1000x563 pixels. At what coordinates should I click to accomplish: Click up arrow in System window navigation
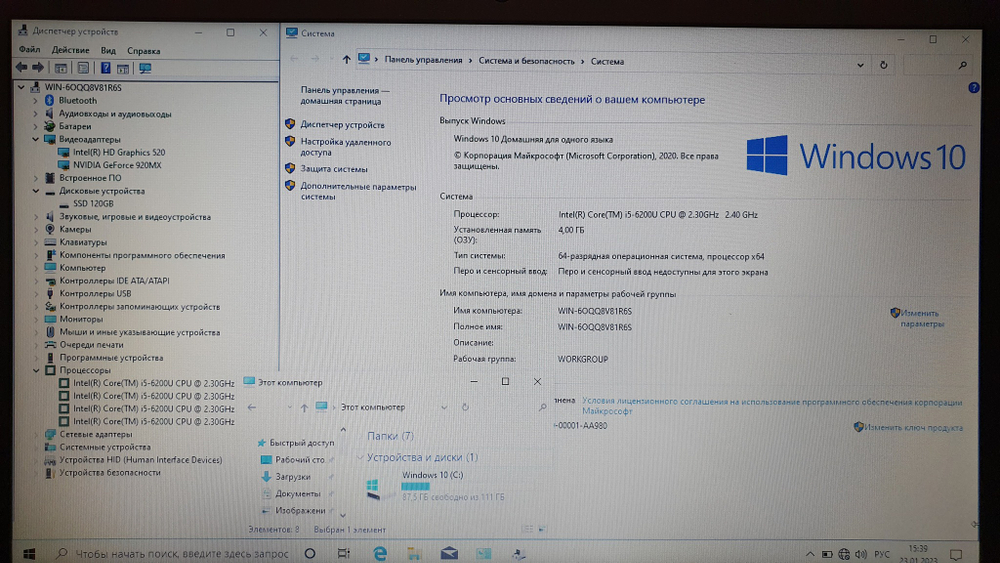(346, 59)
